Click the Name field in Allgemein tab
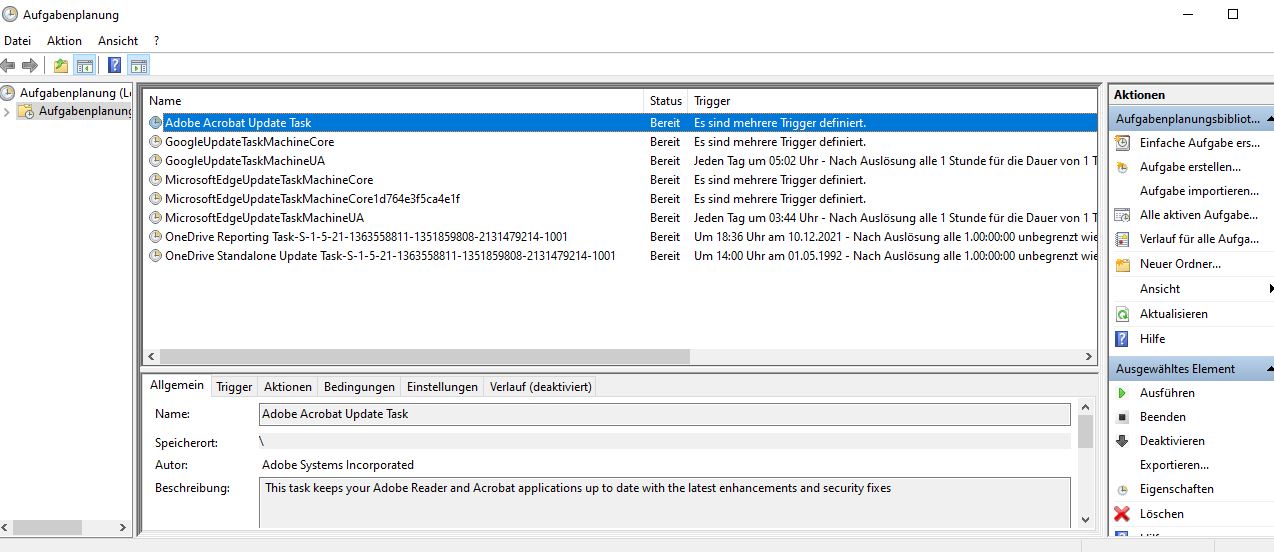This screenshot has width=1274, height=552. pyautogui.click(x=664, y=414)
